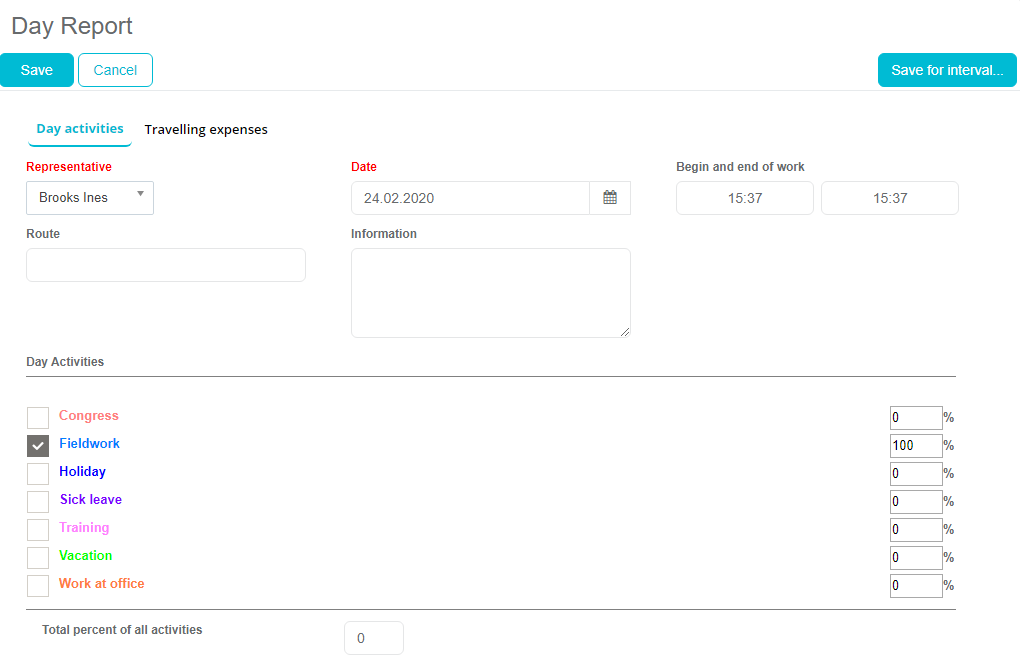Click the Fieldwork percent field showing 100
Image resolution: width=1020 pixels, height=665 pixels.
pyautogui.click(x=915, y=446)
